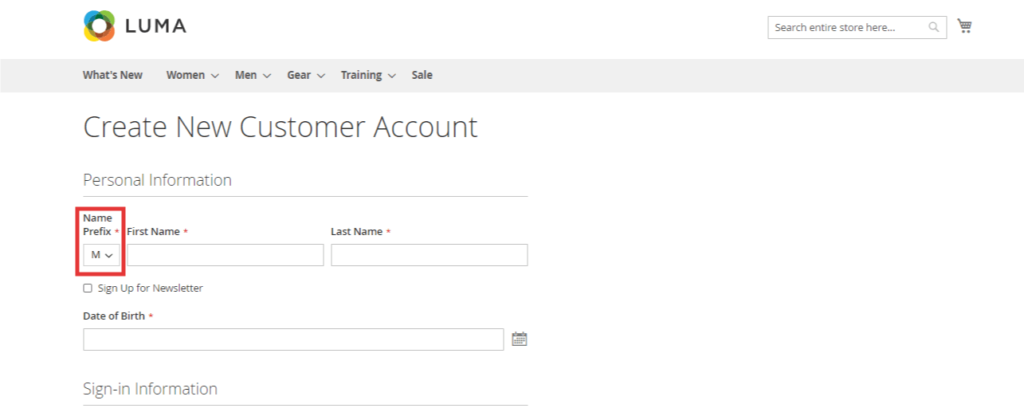Image resolution: width=1024 pixels, height=416 pixels.
Task: Focus the First Name field
Action: click(x=225, y=255)
